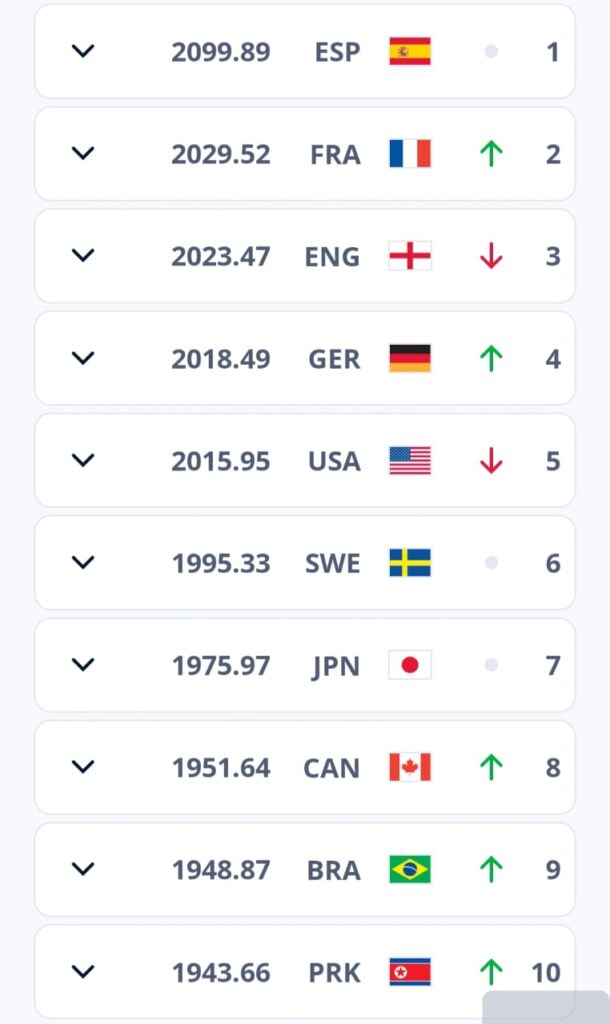Click the North Korea flag icon
This screenshot has width=610, height=1024.
coord(410,972)
